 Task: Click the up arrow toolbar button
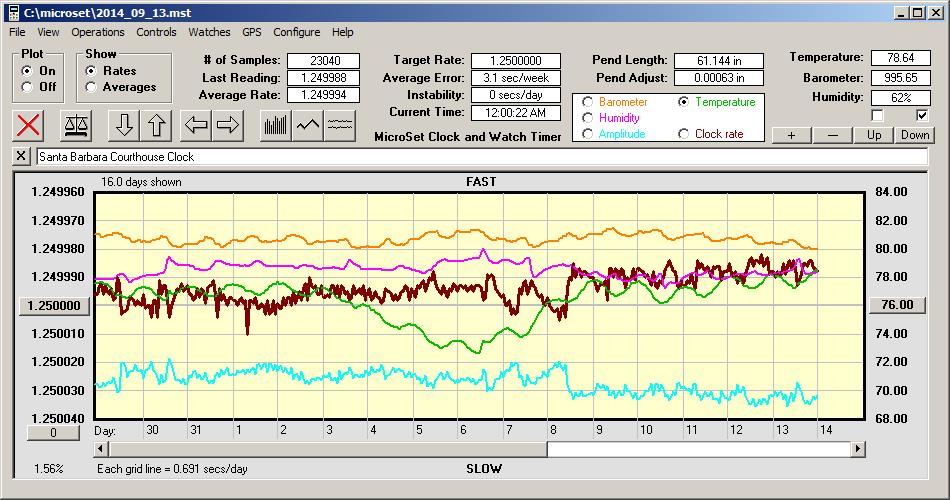(156, 125)
